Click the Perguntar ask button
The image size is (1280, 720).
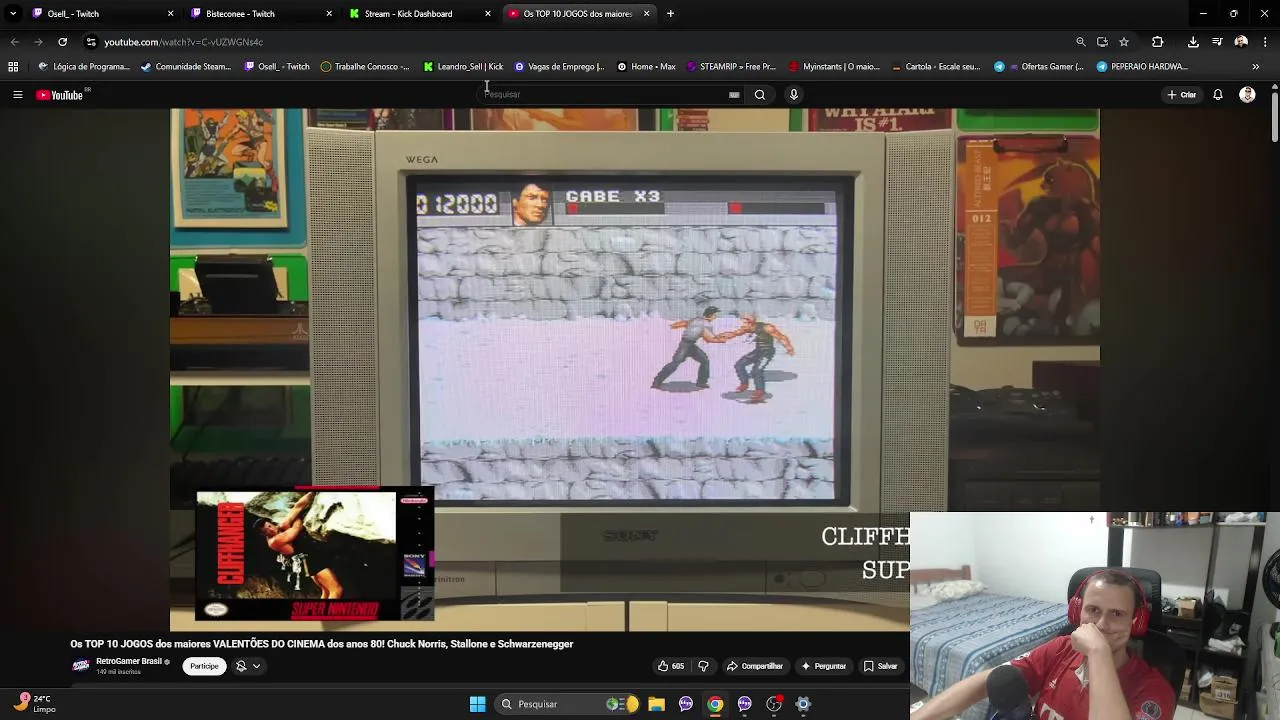click(823, 666)
